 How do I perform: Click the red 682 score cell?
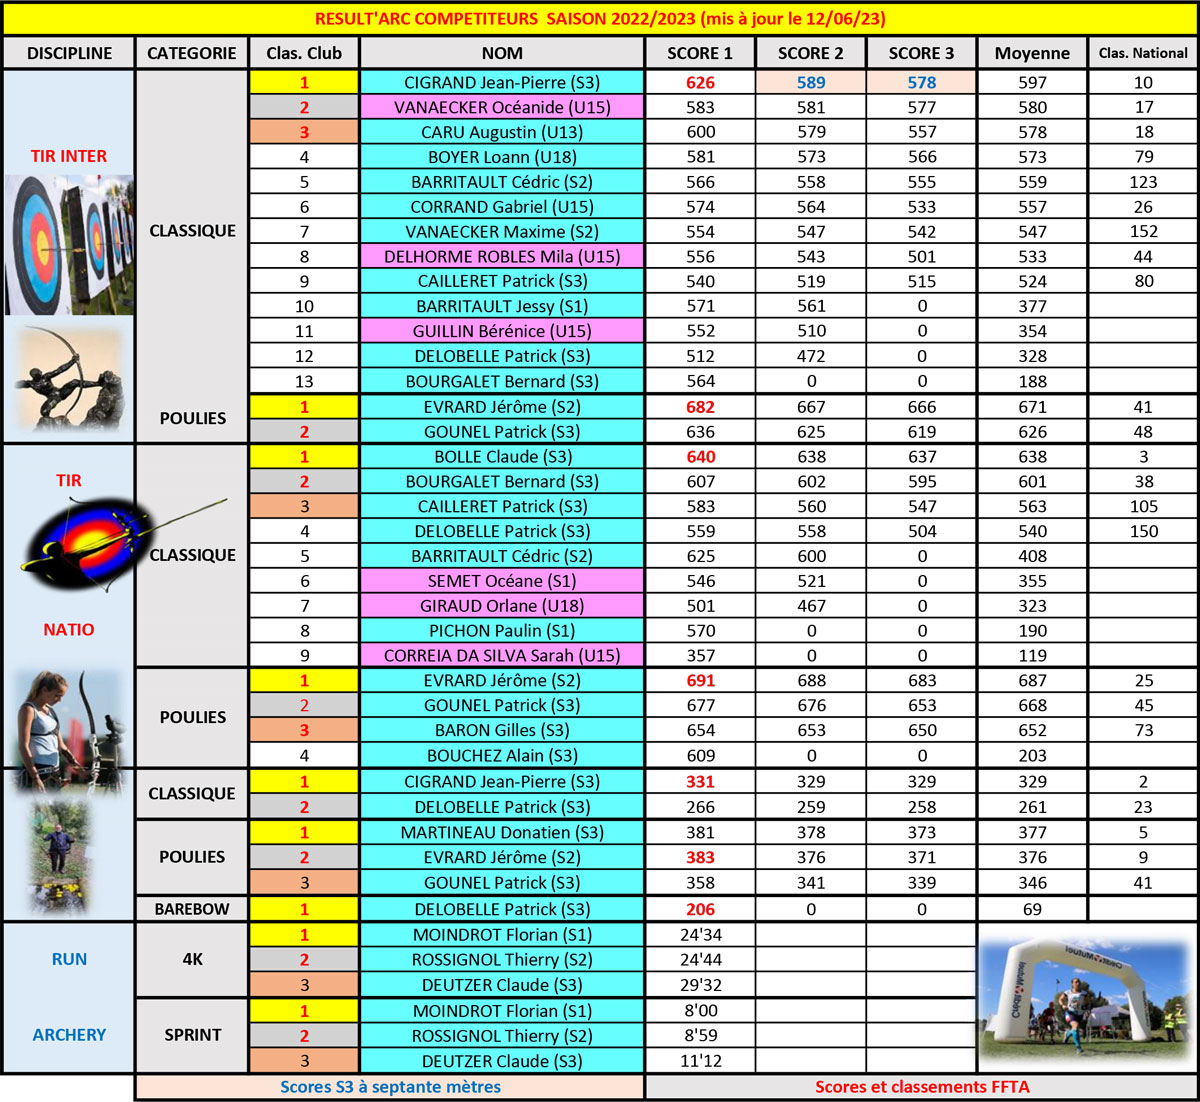[700, 407]
